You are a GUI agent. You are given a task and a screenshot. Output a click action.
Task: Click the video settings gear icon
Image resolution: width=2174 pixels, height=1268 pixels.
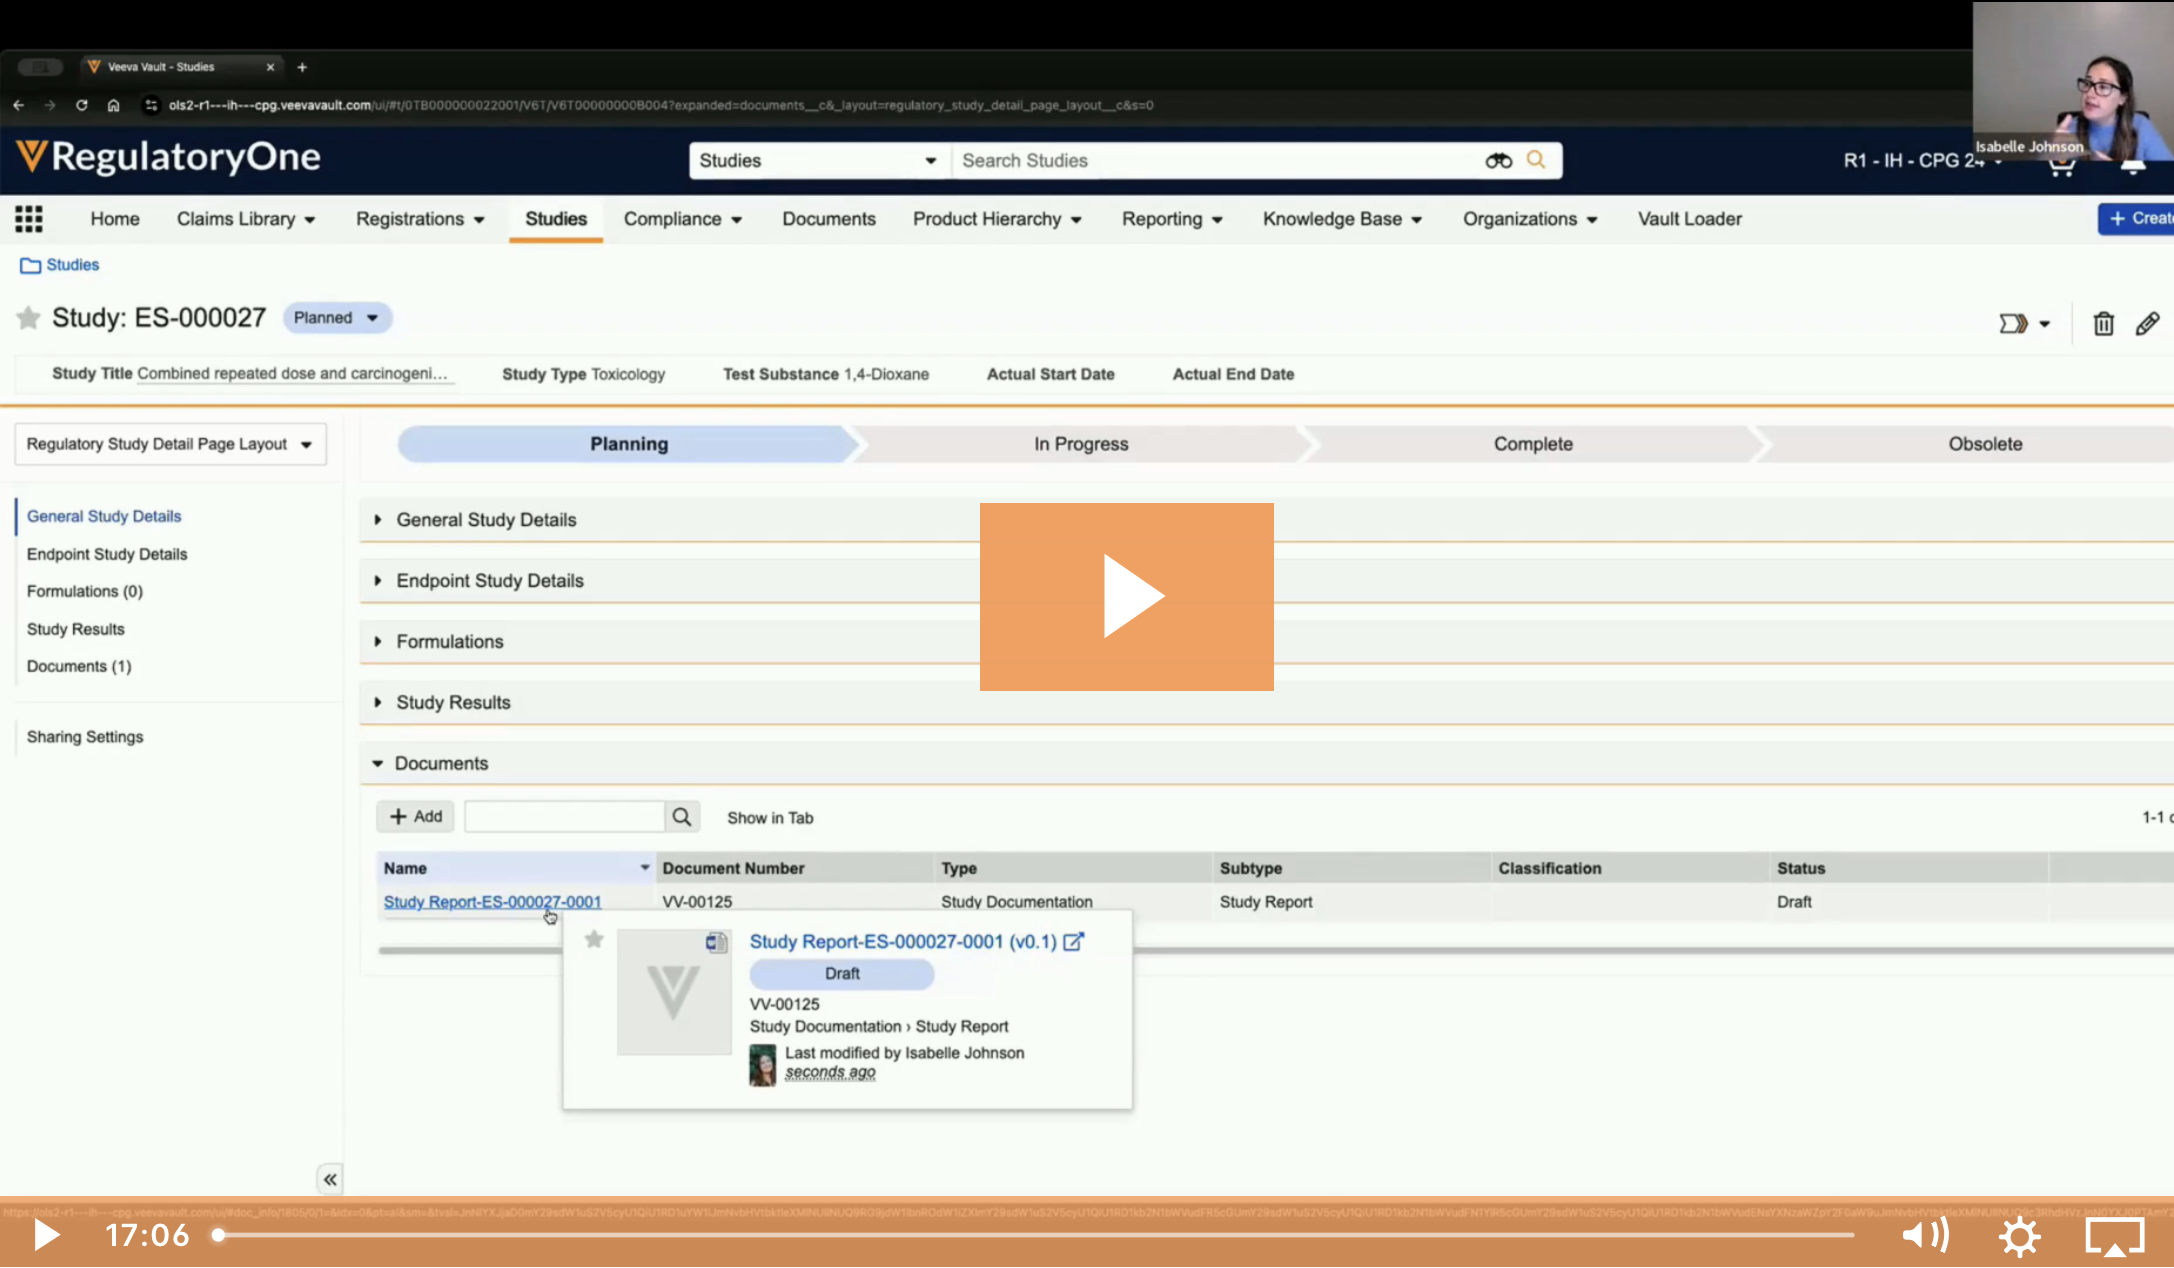tap(2019, 1236)
